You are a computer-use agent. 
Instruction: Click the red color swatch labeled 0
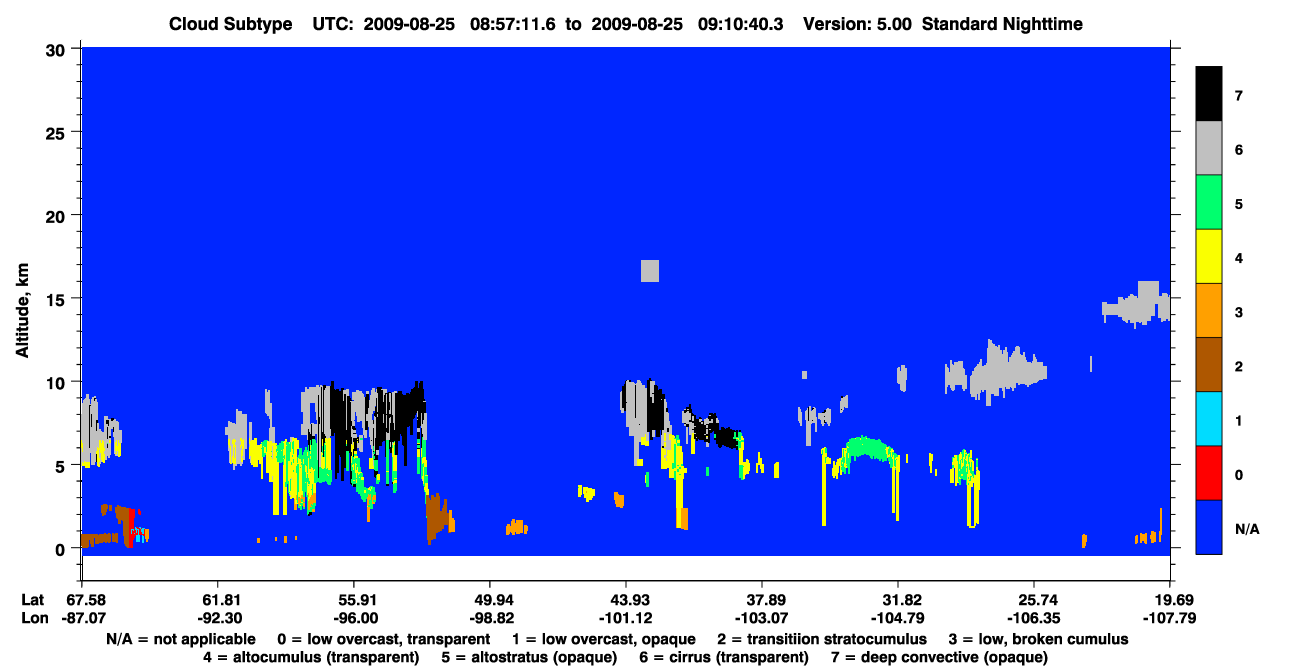click(1209, 473)
